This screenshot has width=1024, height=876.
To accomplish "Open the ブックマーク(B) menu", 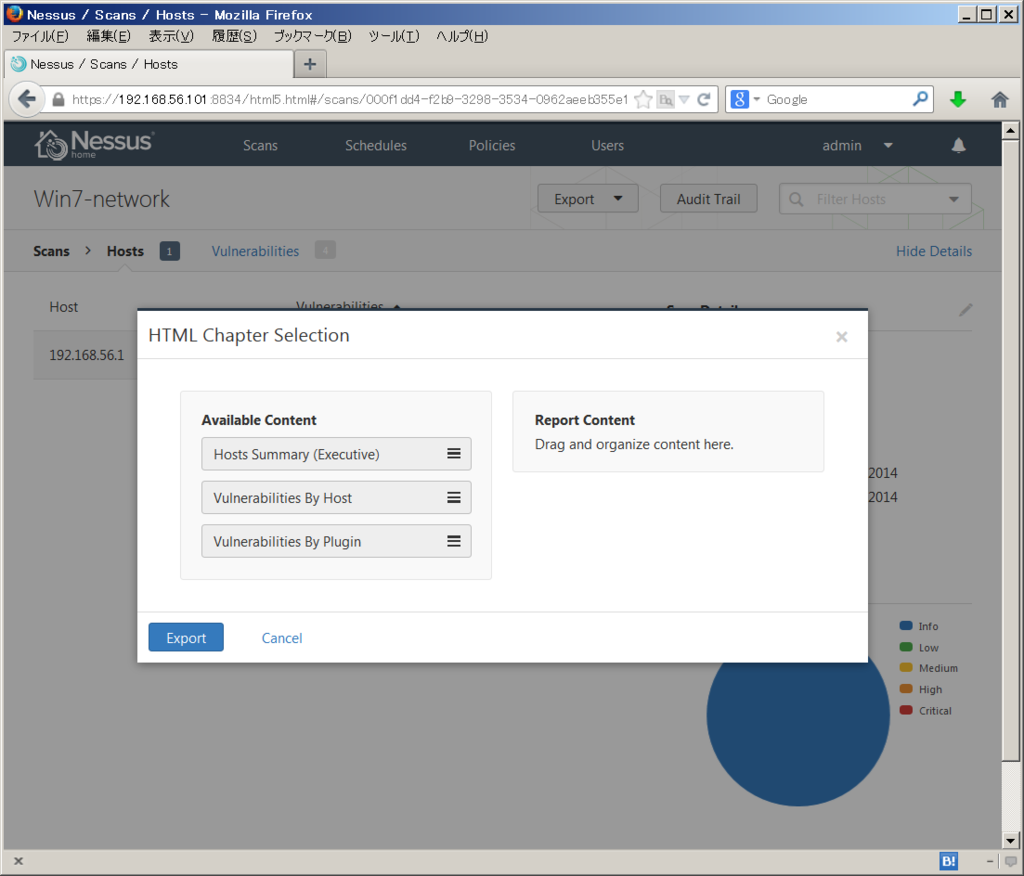I will [312, 36].
